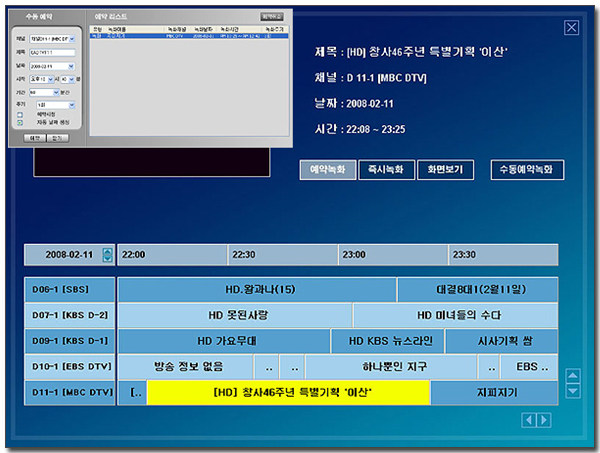This screenshot has height=453, width=600.
Task: Open 수동예약녹화 manual reservation
Action: [x=527, y=169]
